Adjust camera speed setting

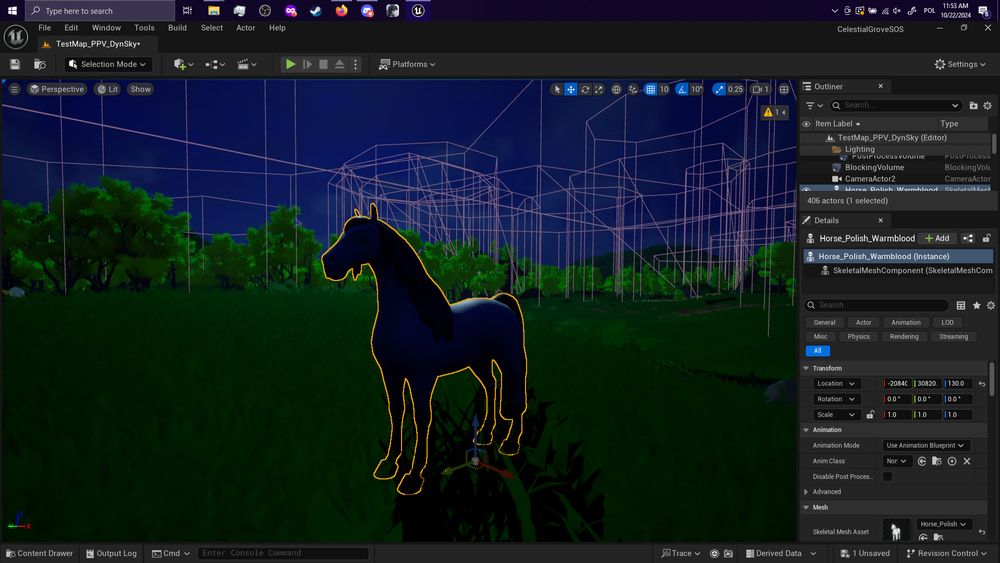761,89
